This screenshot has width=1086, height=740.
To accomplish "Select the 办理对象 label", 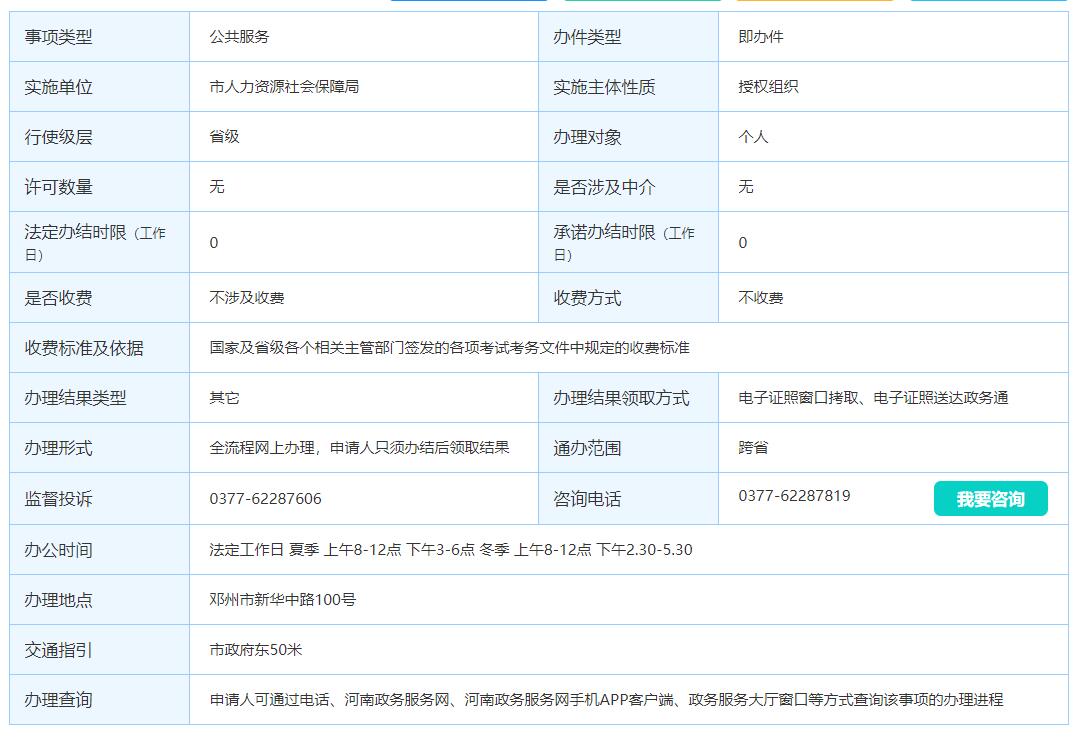I will tap(587, 136).
